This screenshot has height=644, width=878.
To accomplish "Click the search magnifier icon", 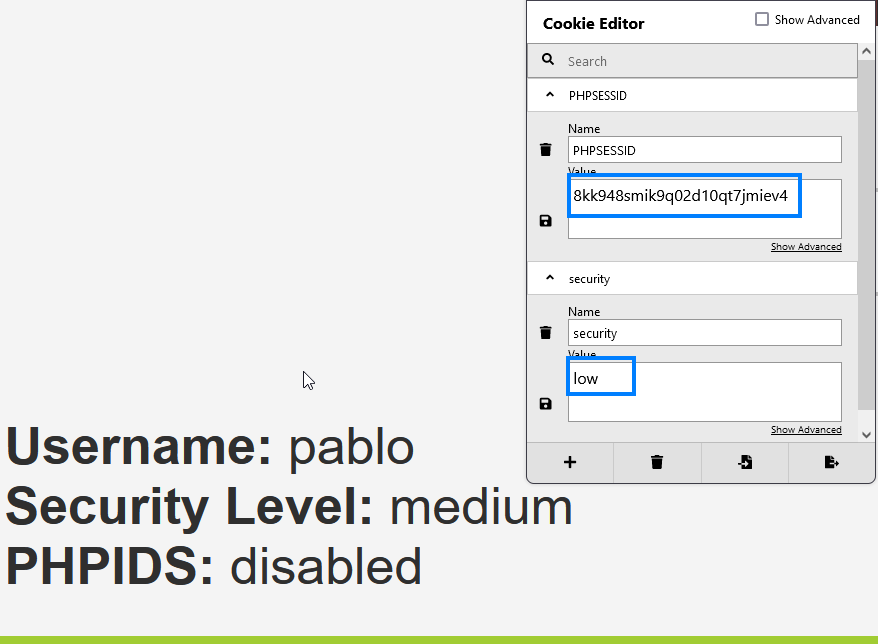I will [x=548, y=60].
